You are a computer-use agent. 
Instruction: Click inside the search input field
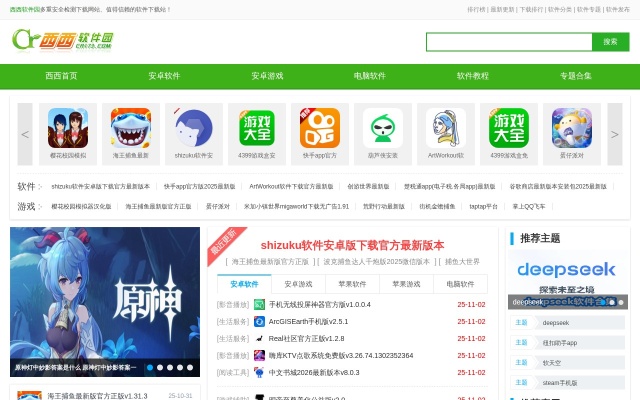pyautogui.click(x=508, y=42)
